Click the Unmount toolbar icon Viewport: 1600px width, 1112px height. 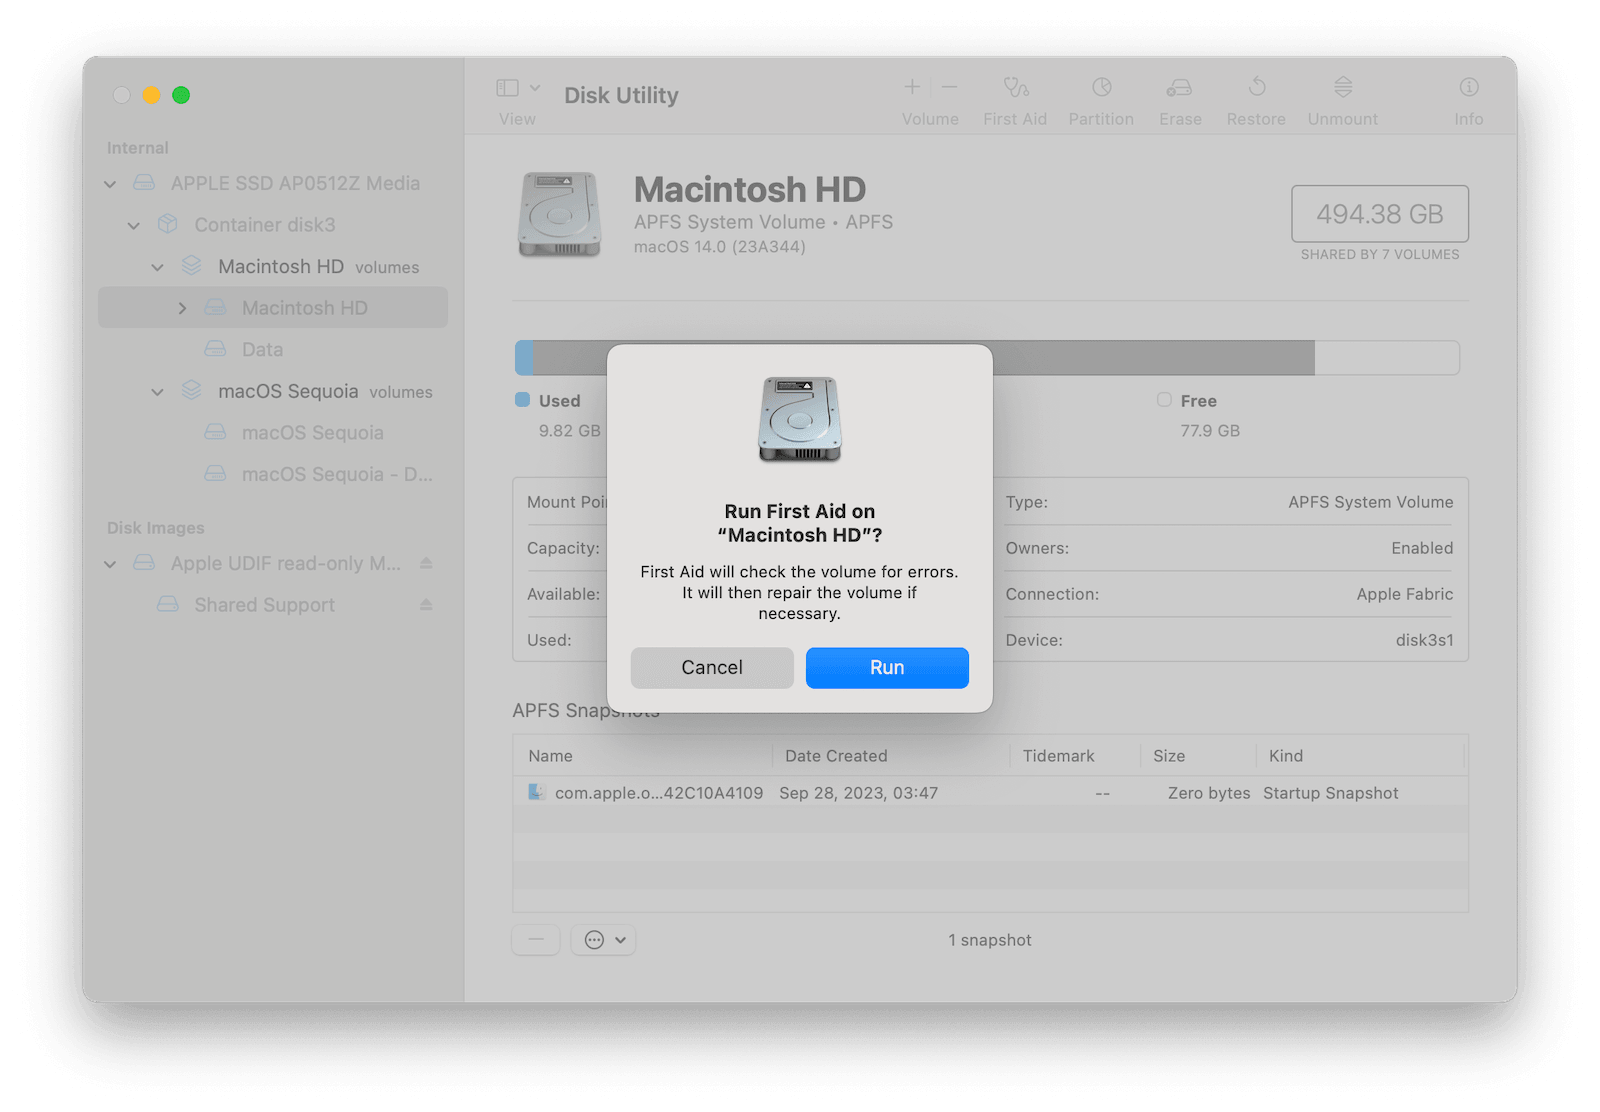pos(1343,87)
